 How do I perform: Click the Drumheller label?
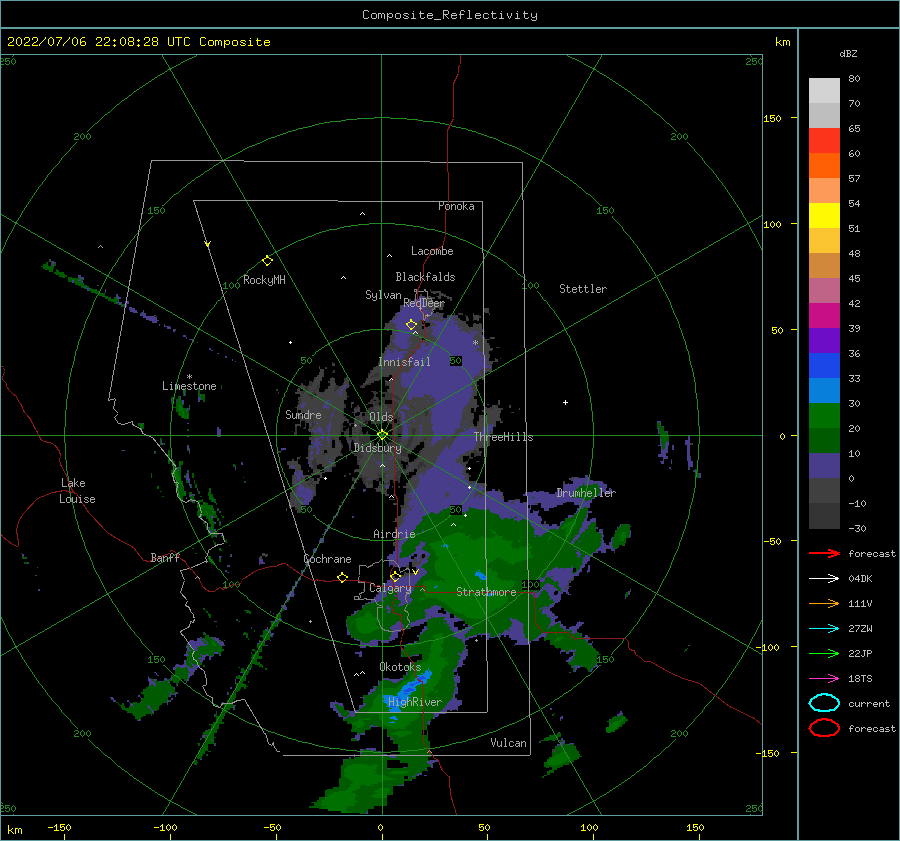(586, 493)
